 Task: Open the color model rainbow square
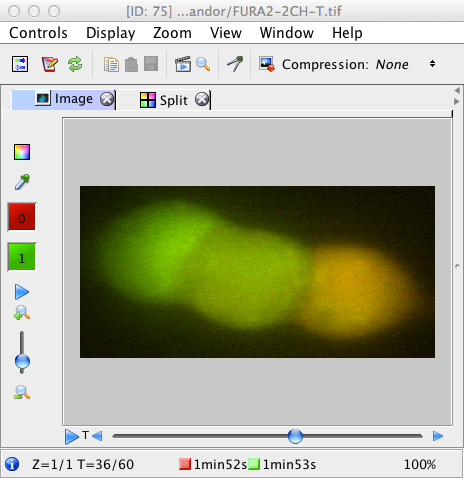click(x=22, y=152)
